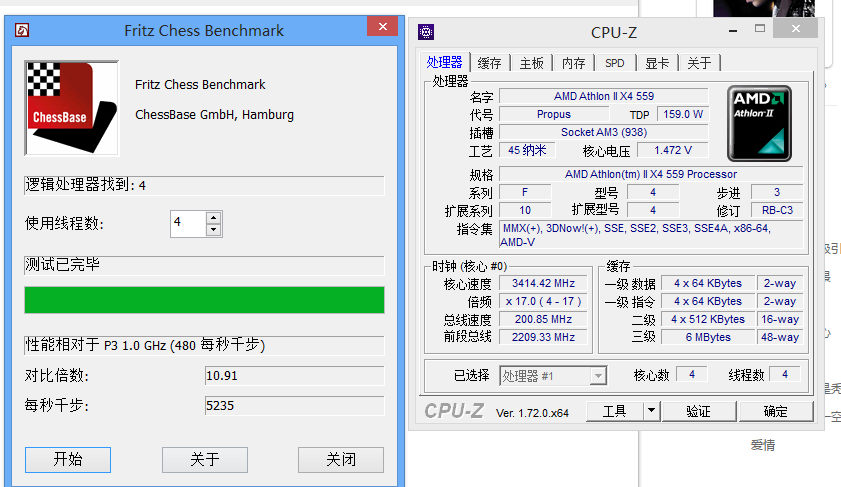This screenshot has height=487, width=841.
Task: Click the 性能相对于 P3 1.0 GHz text
Action: coord(145,345)
